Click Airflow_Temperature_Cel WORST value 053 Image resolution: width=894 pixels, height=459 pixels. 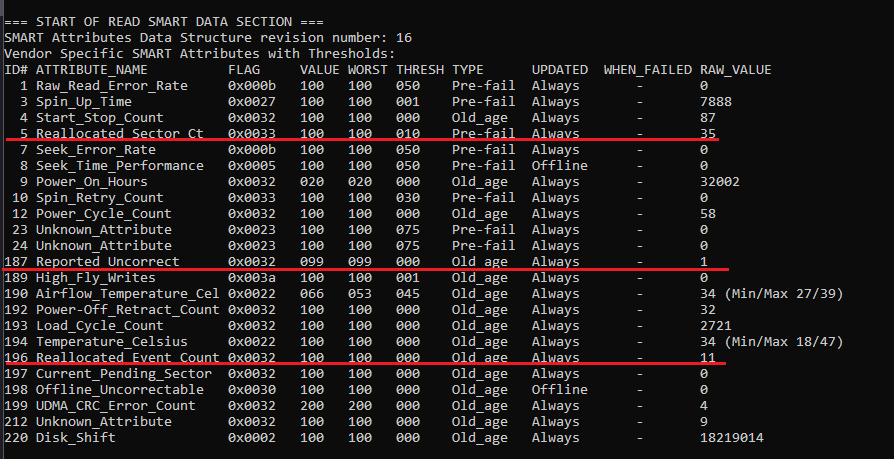pos(360,294)
